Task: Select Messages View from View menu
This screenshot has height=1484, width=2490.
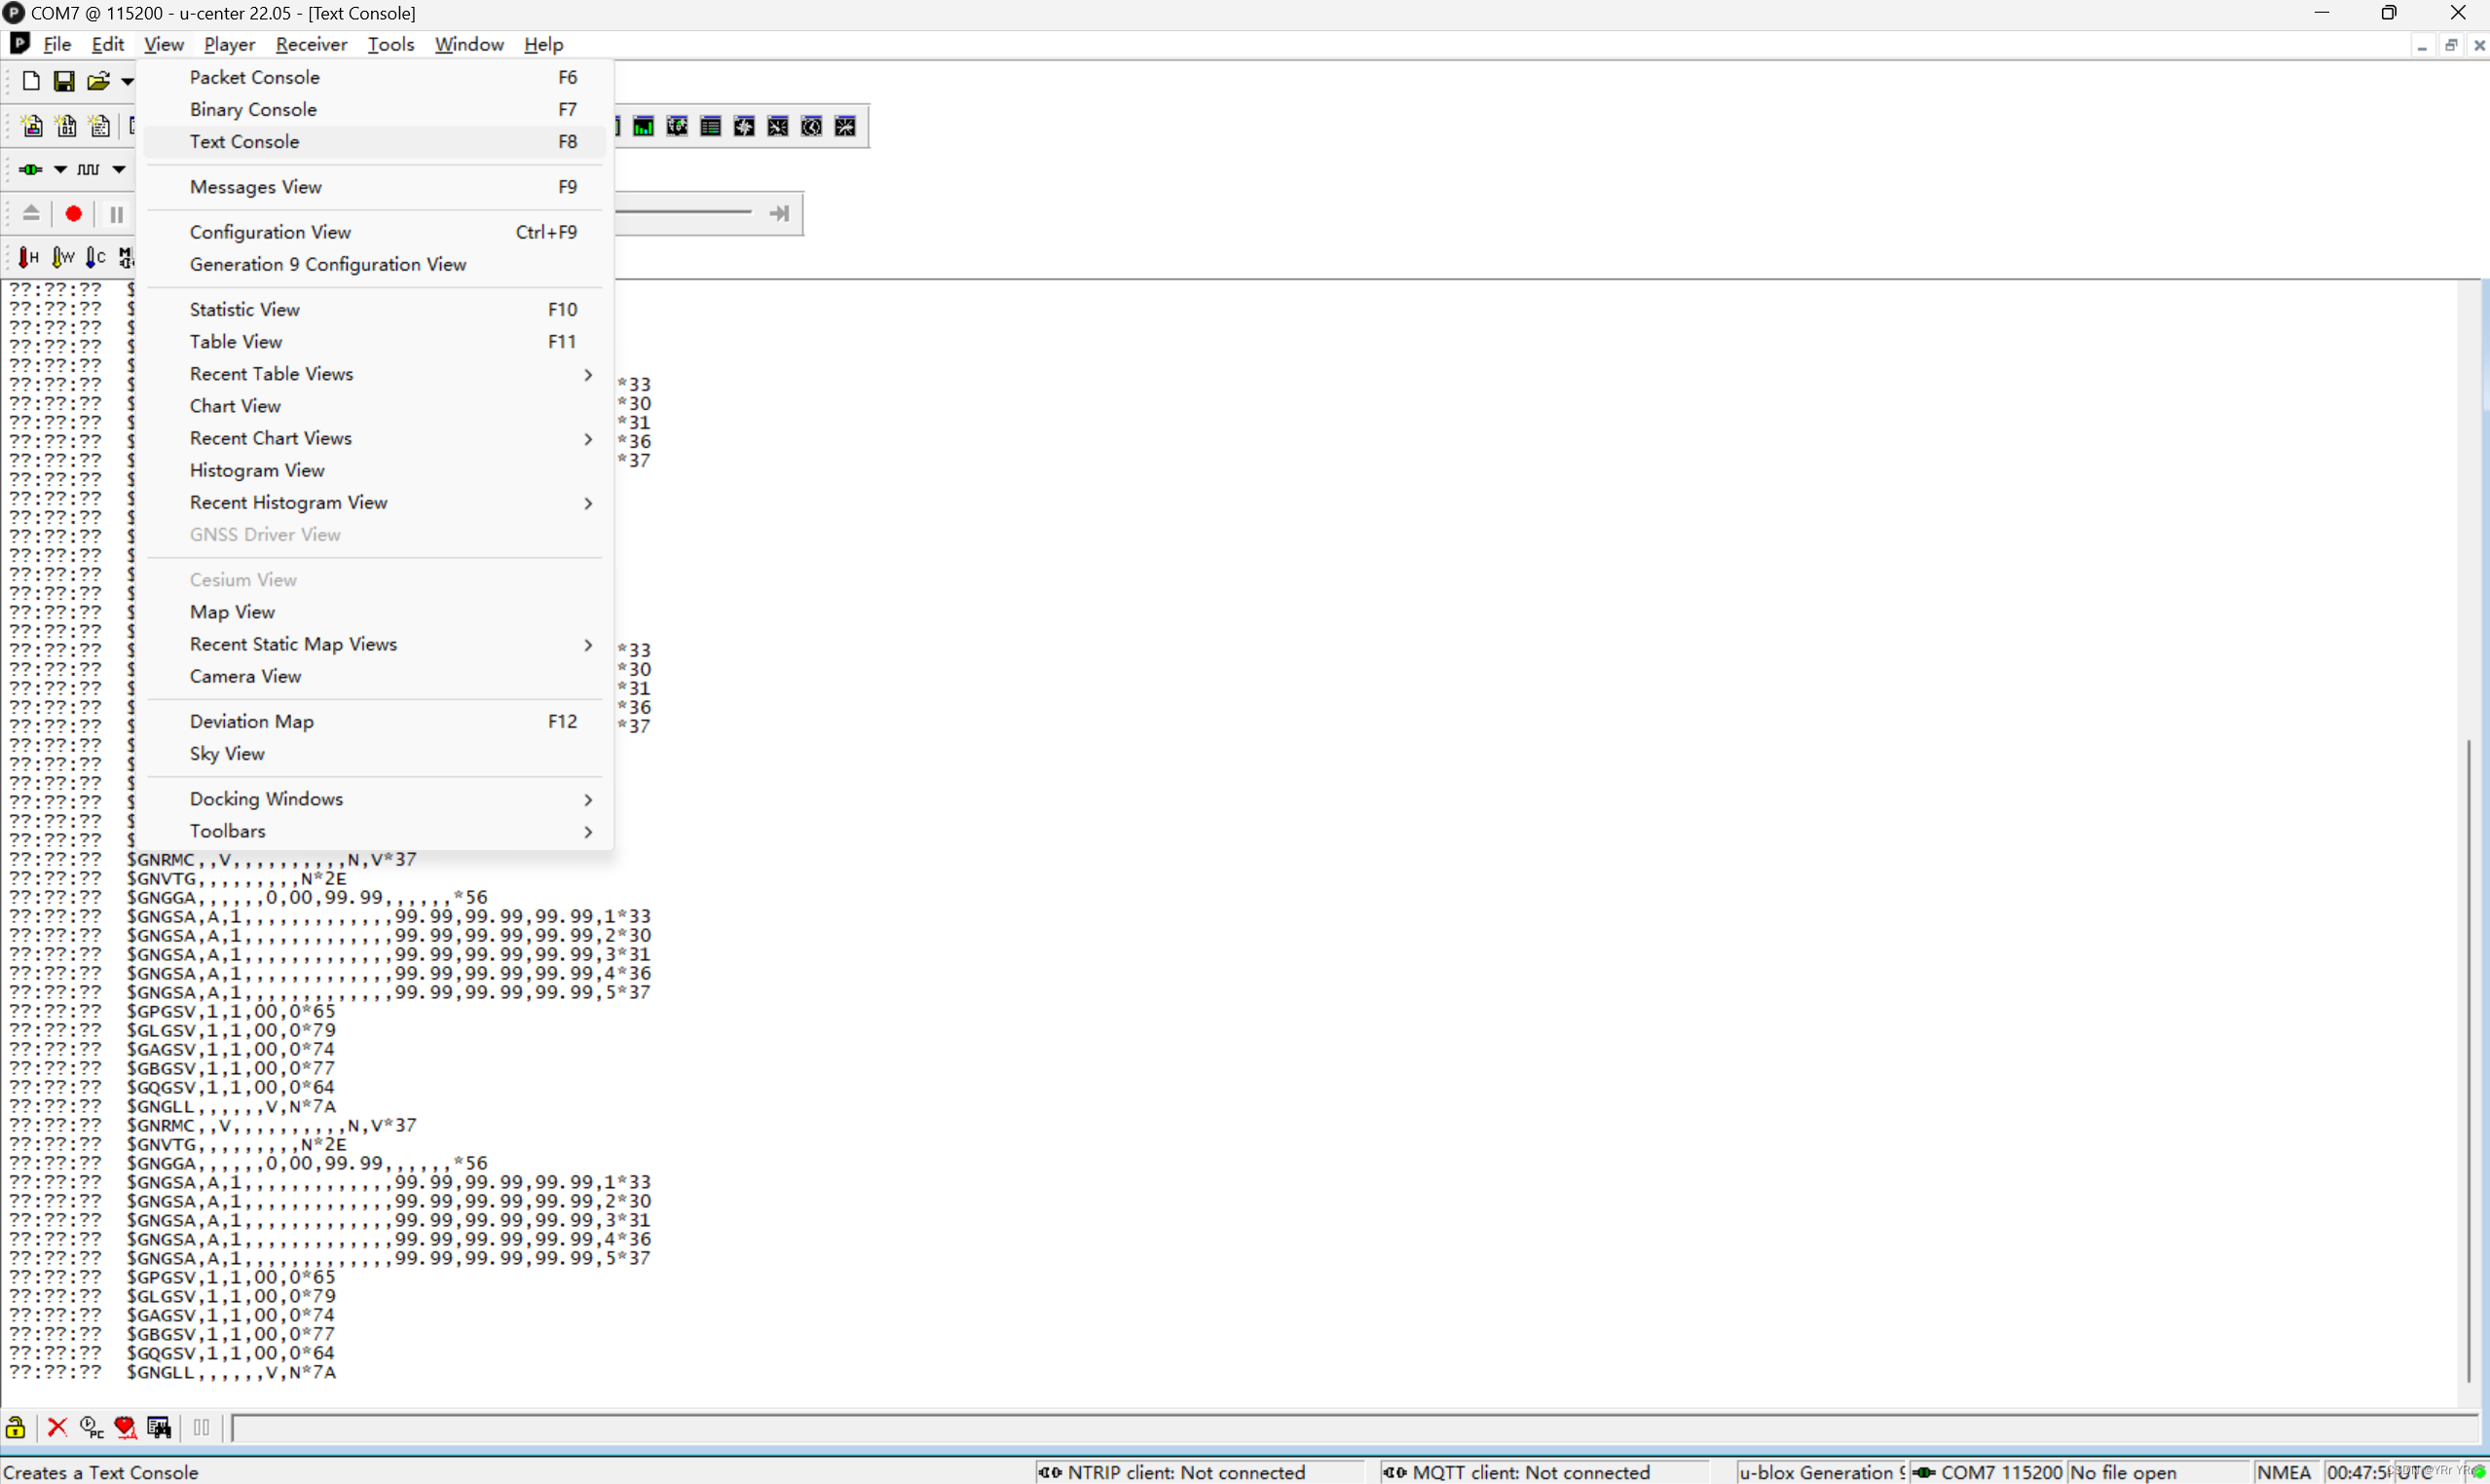Action: (256, 187)
